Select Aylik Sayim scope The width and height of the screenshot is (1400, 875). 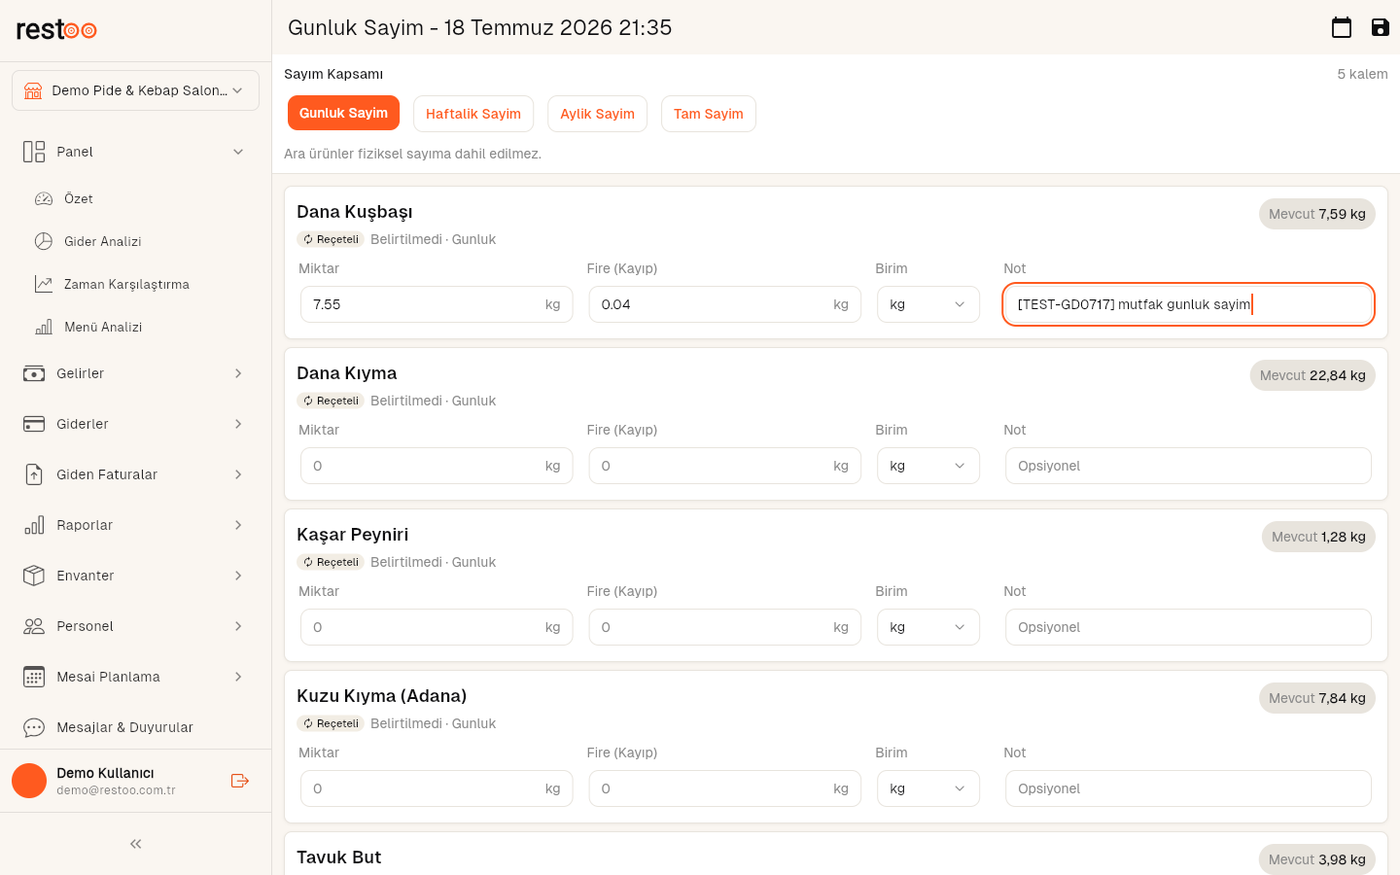(x=597, y=114)
